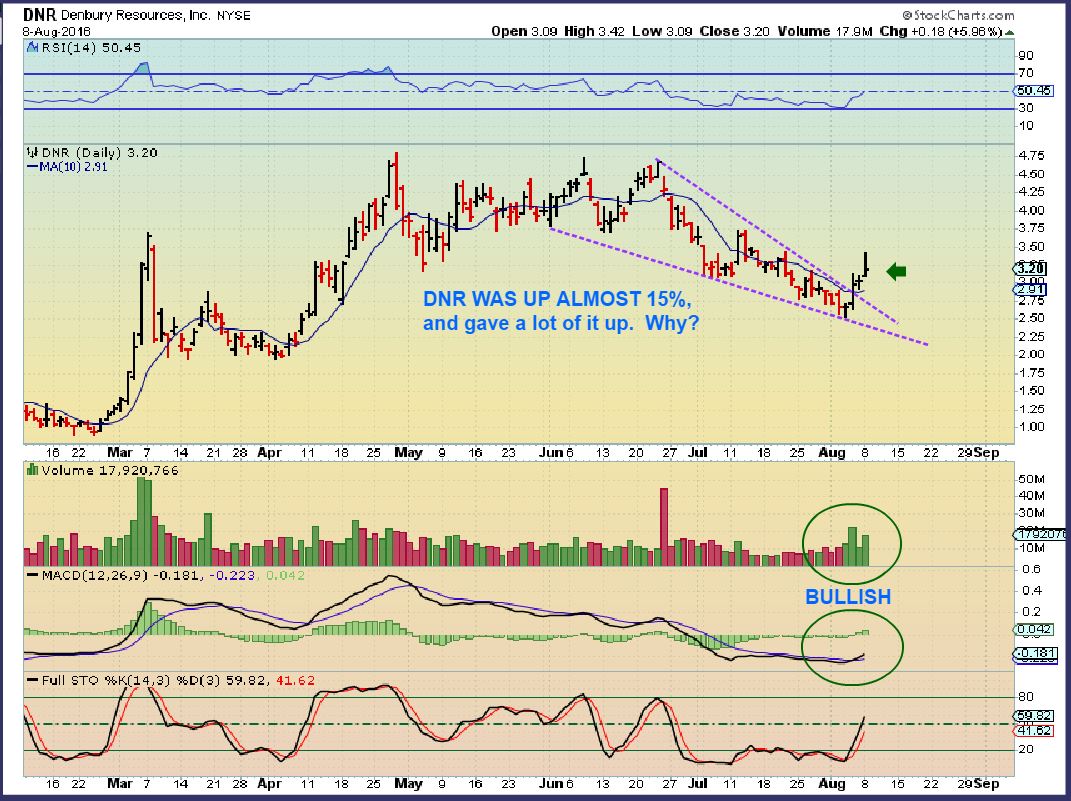Screen dimensions: 1071x801
Task: Click the 3.20 last price tag
Action: [x=1031, y=269]
